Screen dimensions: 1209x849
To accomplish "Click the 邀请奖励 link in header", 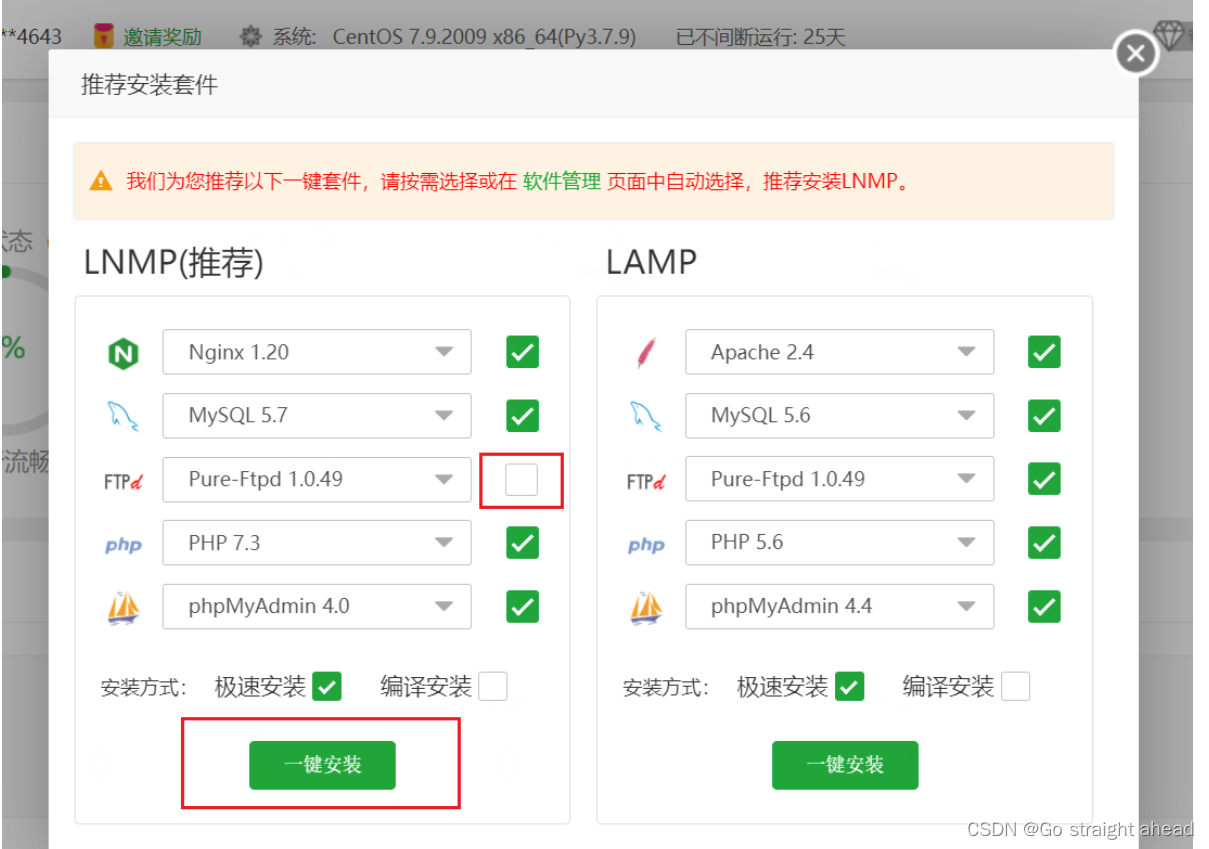I will [x=163, y=37].
